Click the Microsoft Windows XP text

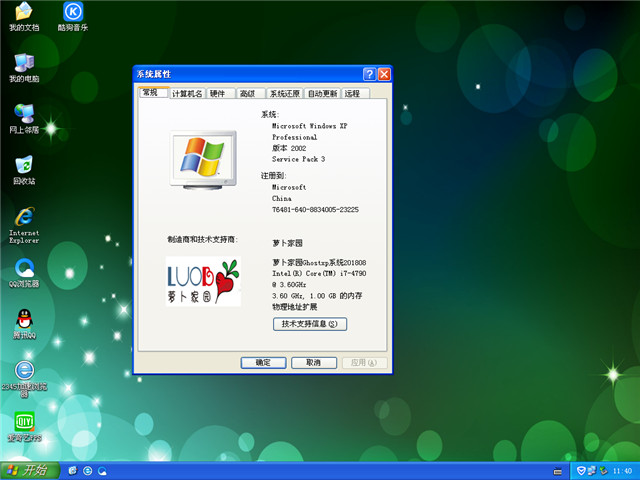tap(309, 126)
